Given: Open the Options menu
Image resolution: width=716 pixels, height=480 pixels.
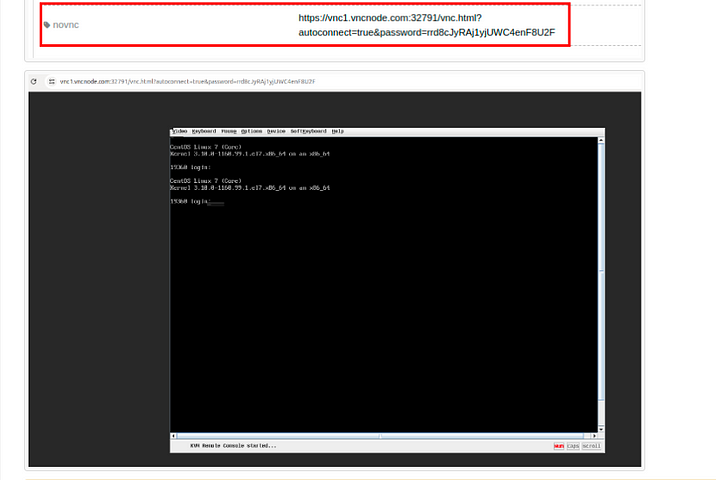Looking at the screenshot, I should [251, 131].
